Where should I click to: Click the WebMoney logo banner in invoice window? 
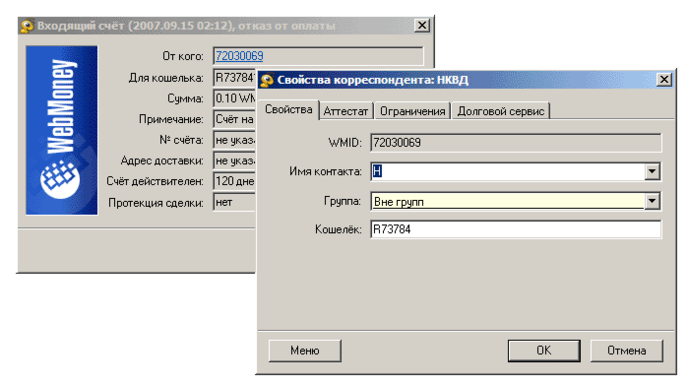(x=61, y=130)
